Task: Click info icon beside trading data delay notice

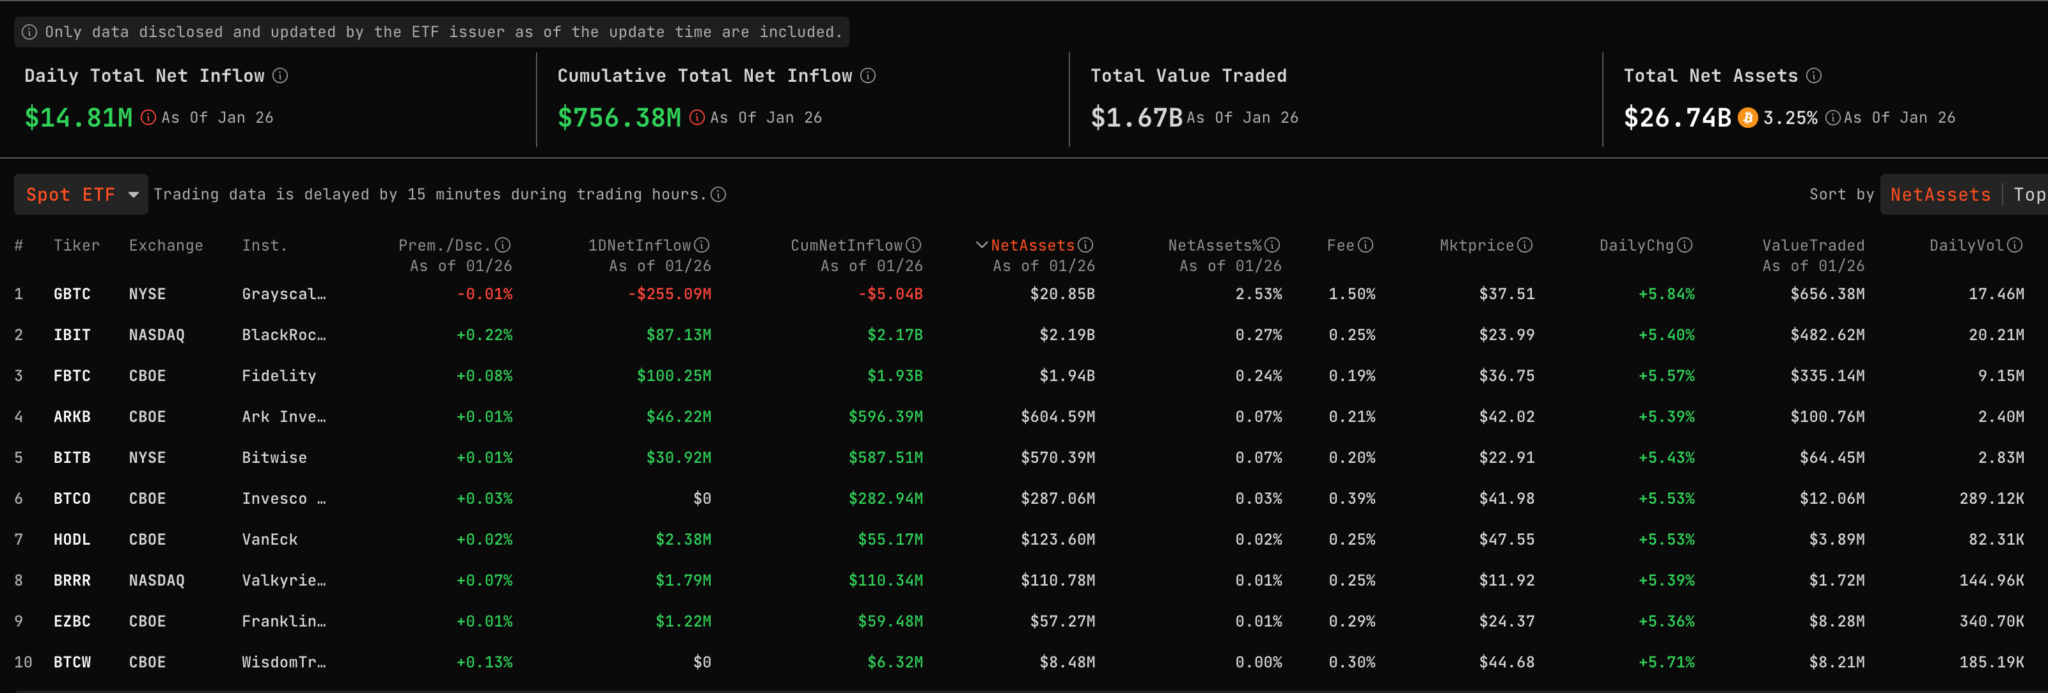Action: click(718, 195)
